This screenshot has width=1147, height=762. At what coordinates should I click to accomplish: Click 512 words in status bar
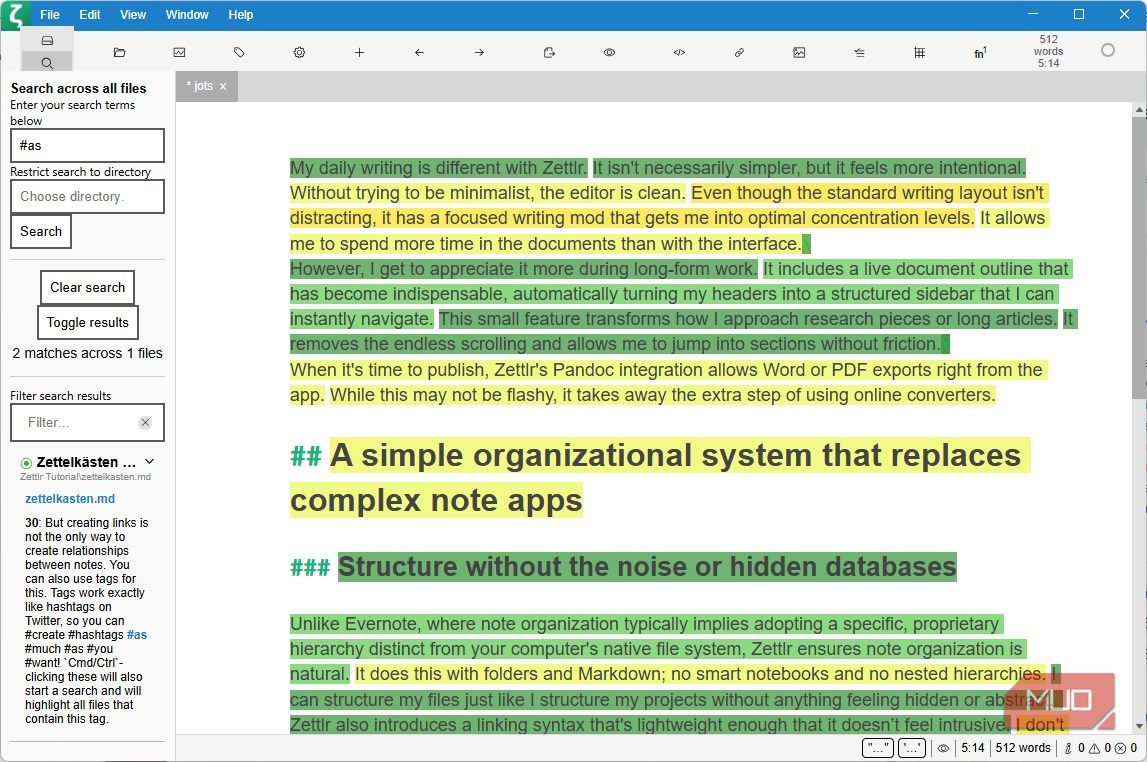1023,748
